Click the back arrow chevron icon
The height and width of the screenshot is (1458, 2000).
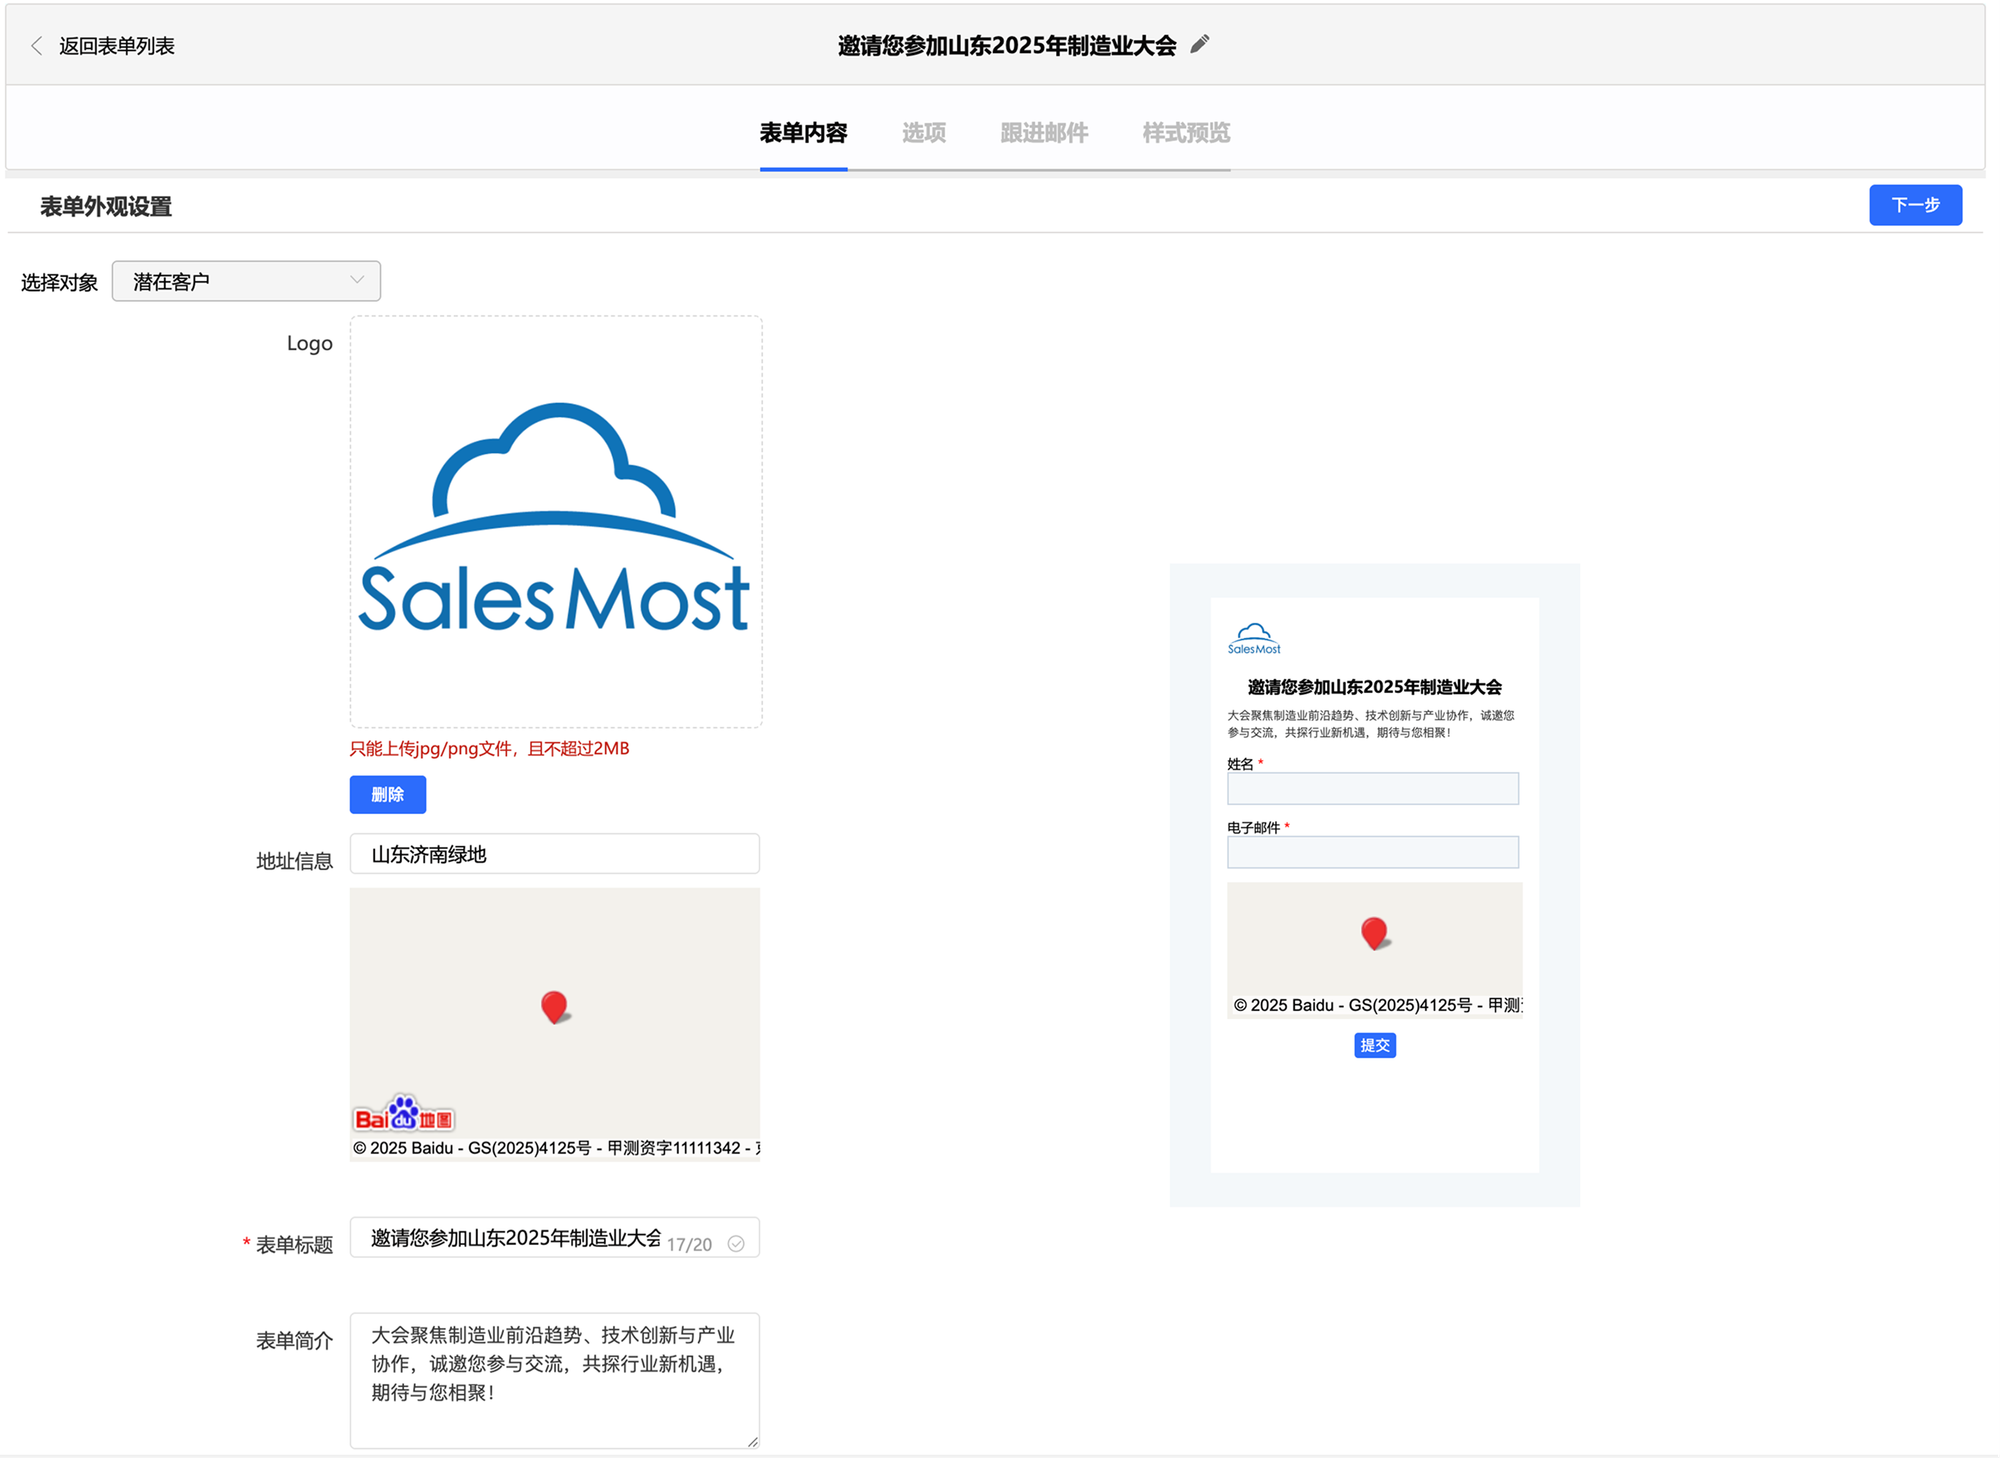(x=37, y=46)
